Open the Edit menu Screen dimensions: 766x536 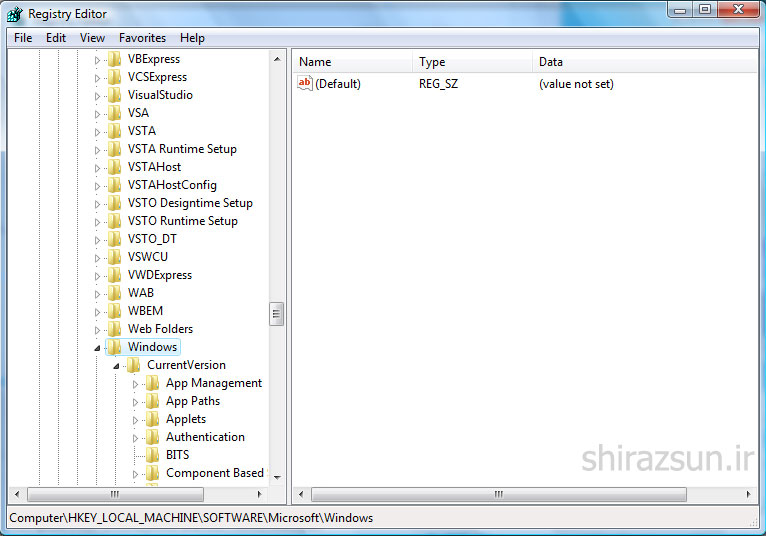pos(56,38)
